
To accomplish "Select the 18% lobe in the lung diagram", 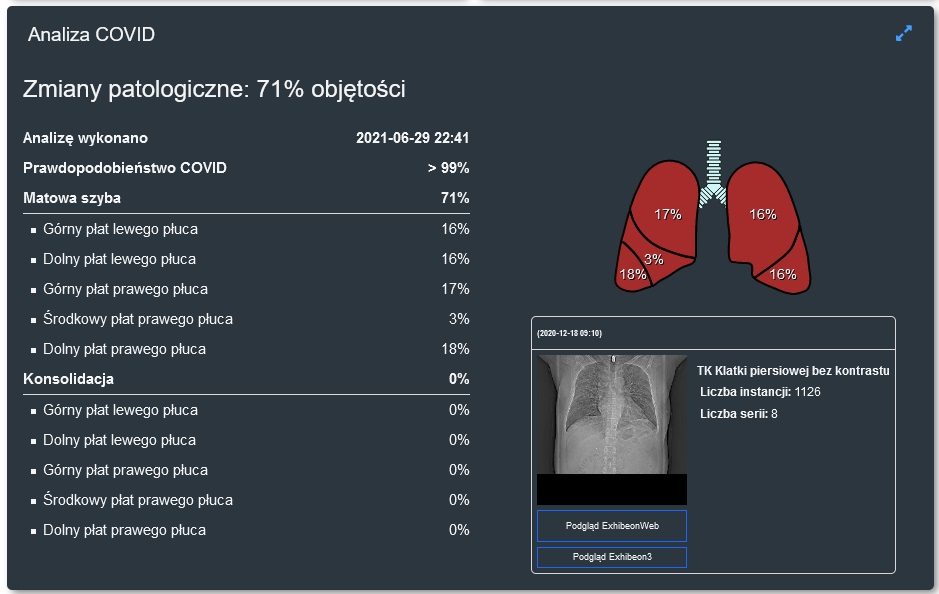I will (632, 274).
